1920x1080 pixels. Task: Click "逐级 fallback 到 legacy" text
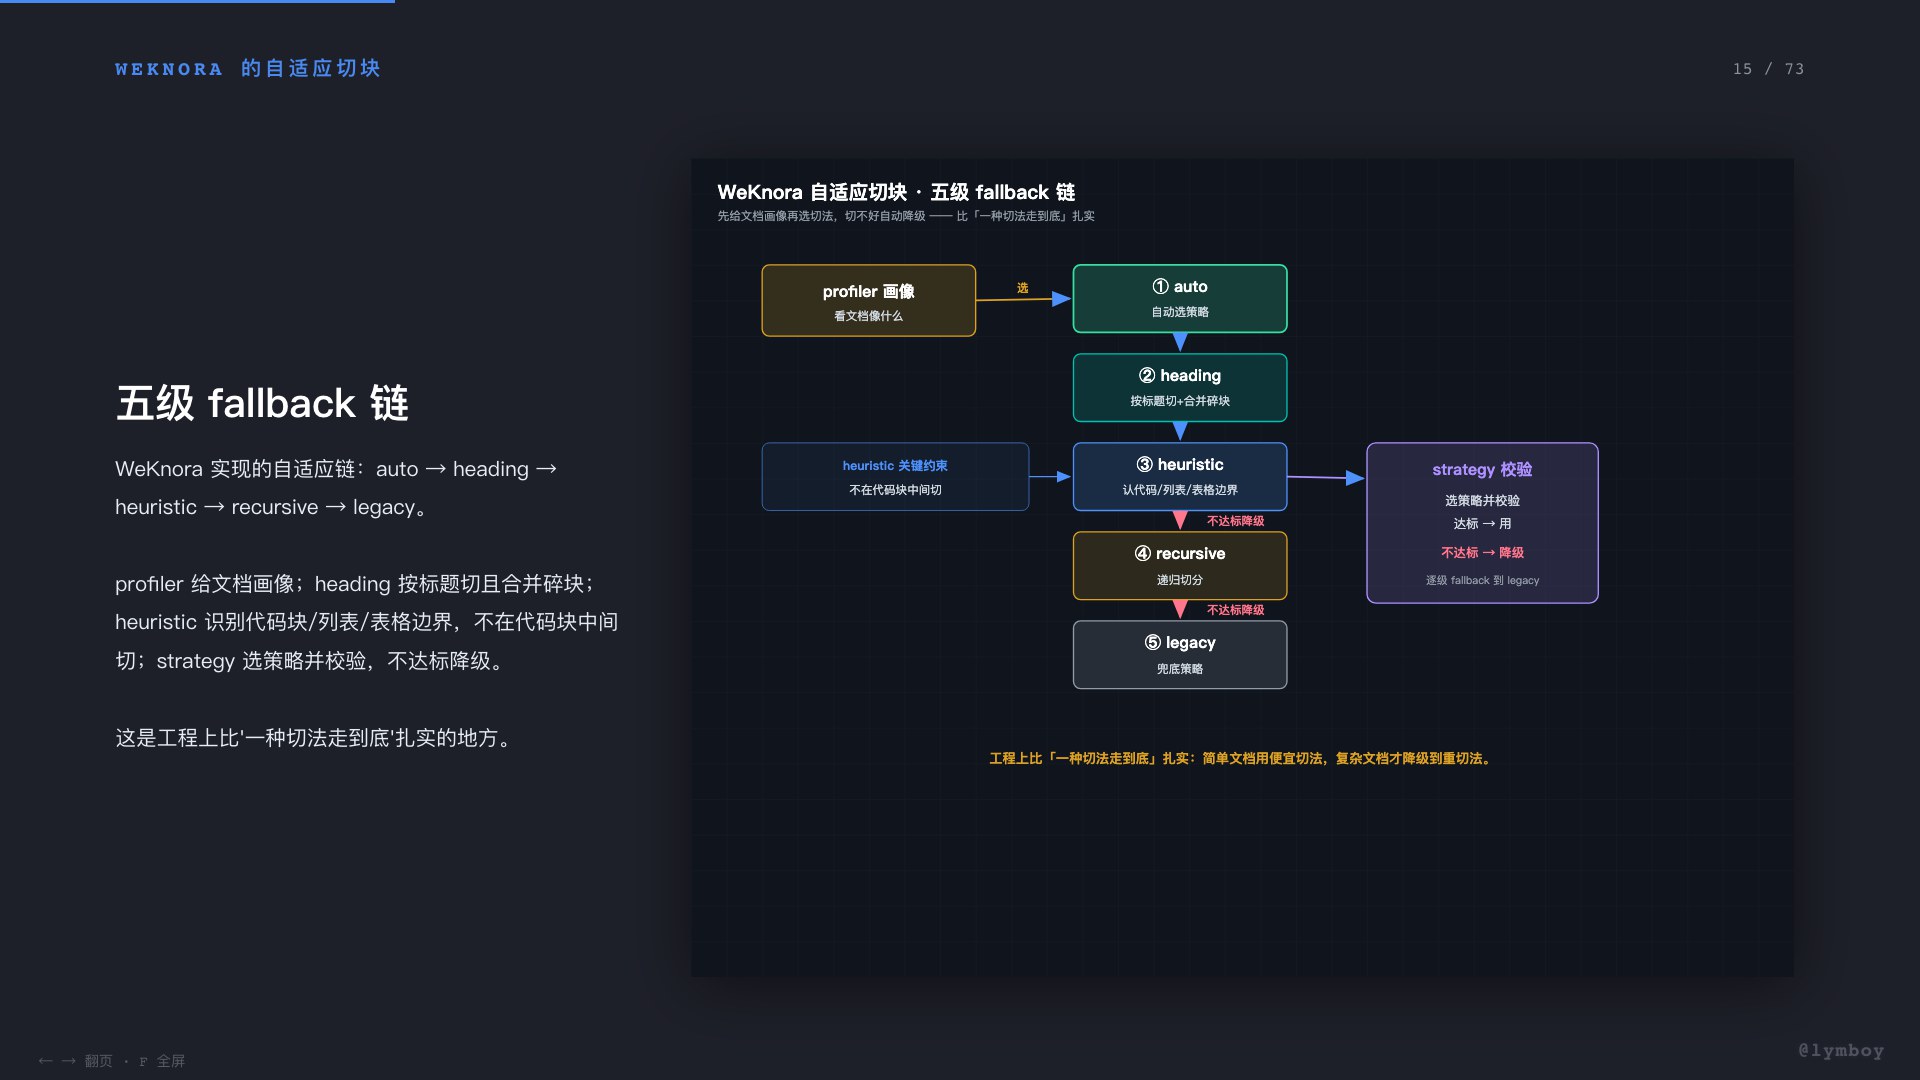click(1482, 580)
